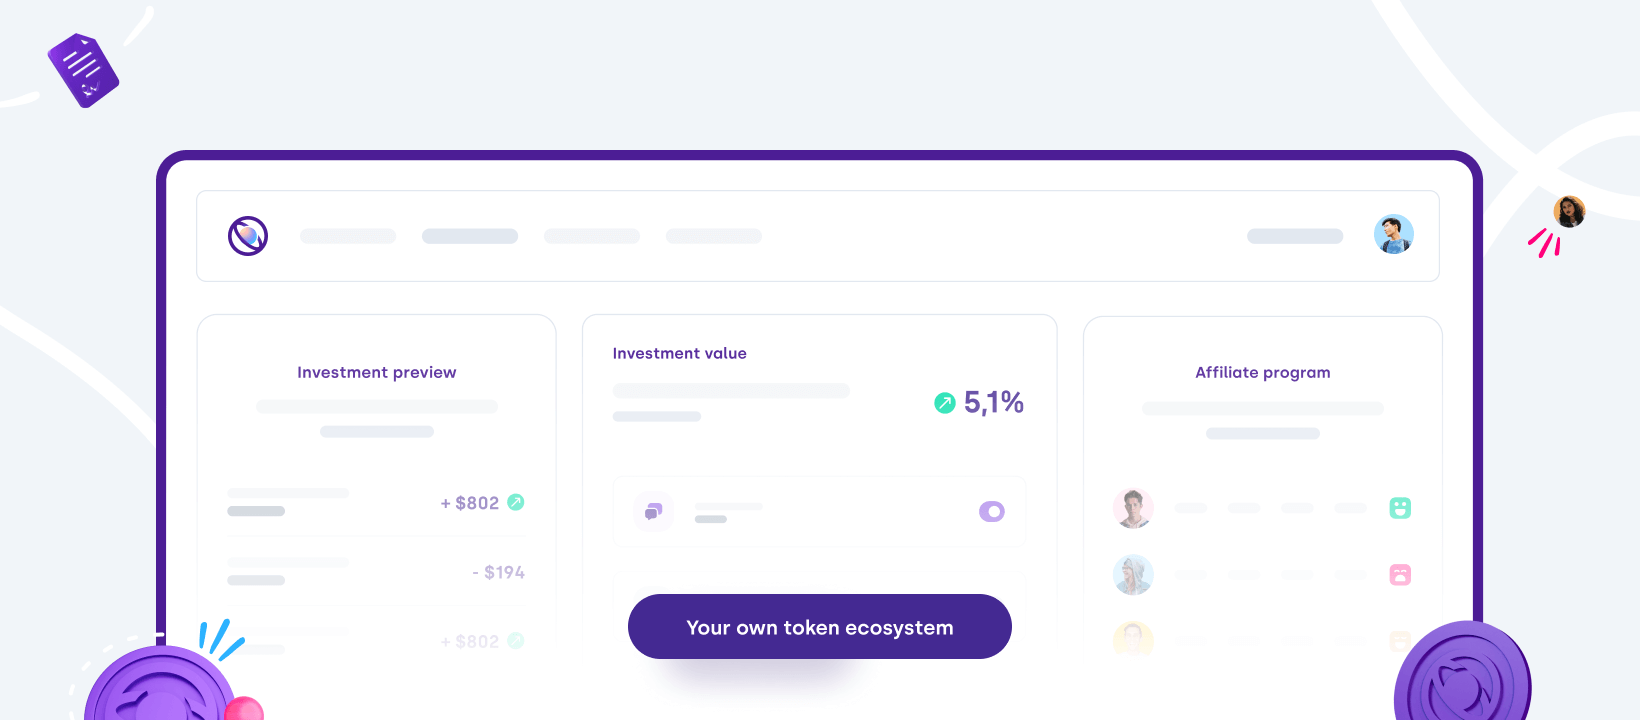Click the green arrow icon beside 5,1%
This screenshot has height=720, width=1640.
(945, 402)
